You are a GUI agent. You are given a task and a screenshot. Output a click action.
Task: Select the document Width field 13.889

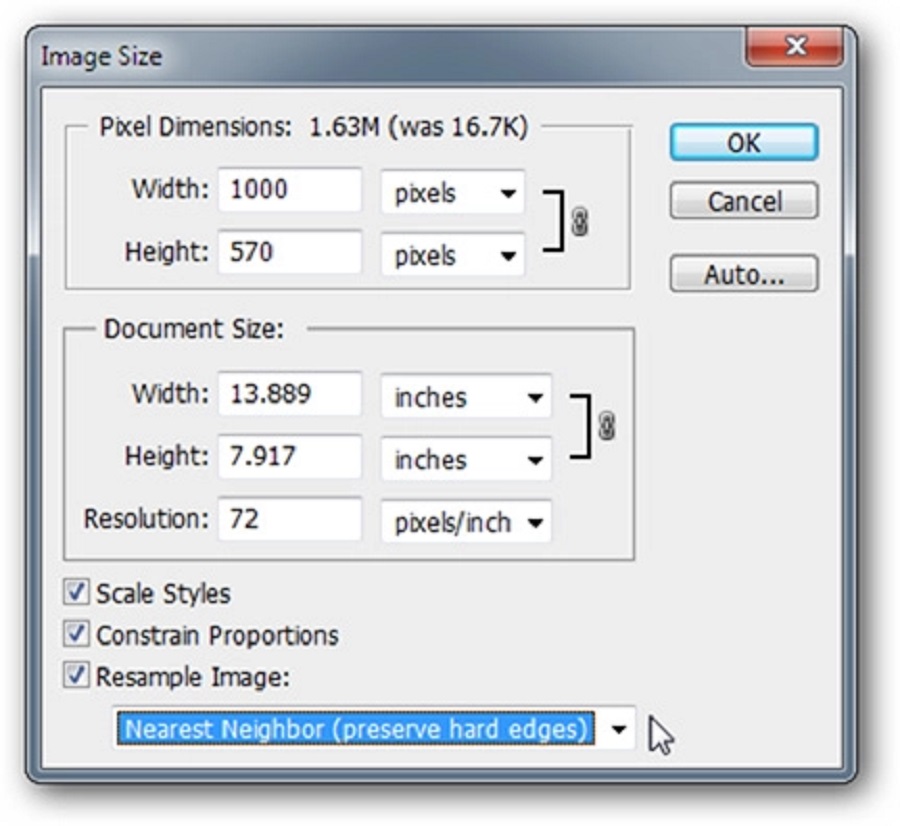click(x=290, y=395)
